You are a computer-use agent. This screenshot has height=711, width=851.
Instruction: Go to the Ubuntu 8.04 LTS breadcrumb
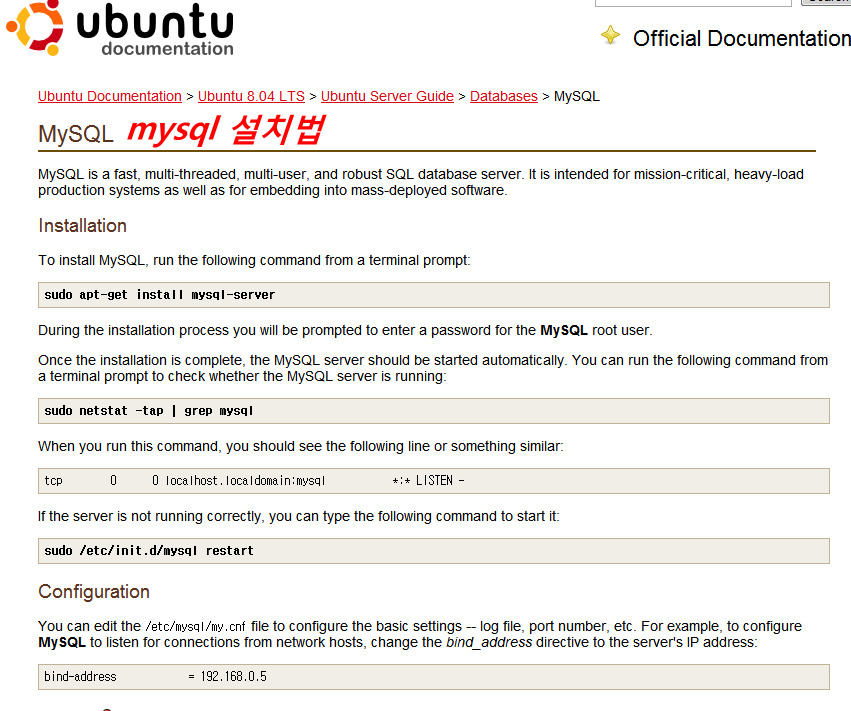point(251,97)
